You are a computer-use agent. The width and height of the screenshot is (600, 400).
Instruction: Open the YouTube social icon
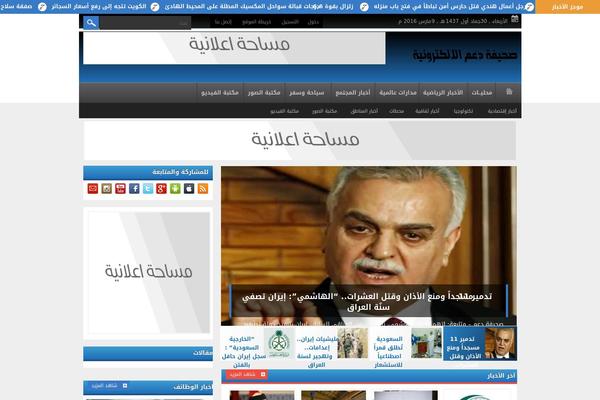(121, 189)
